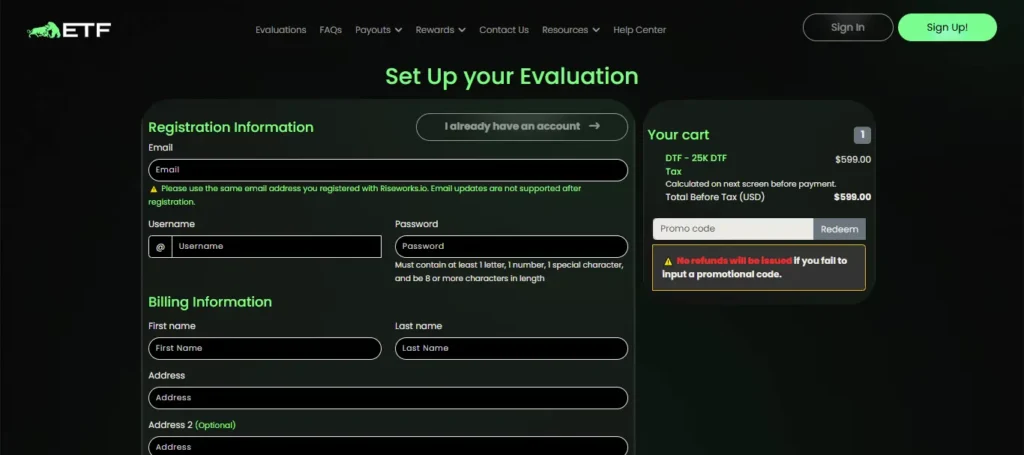Image resolution: width=1024 pixels, height=455 pixels.
Task: Click the @ symbol beside Username
Action: coord(160,247)
